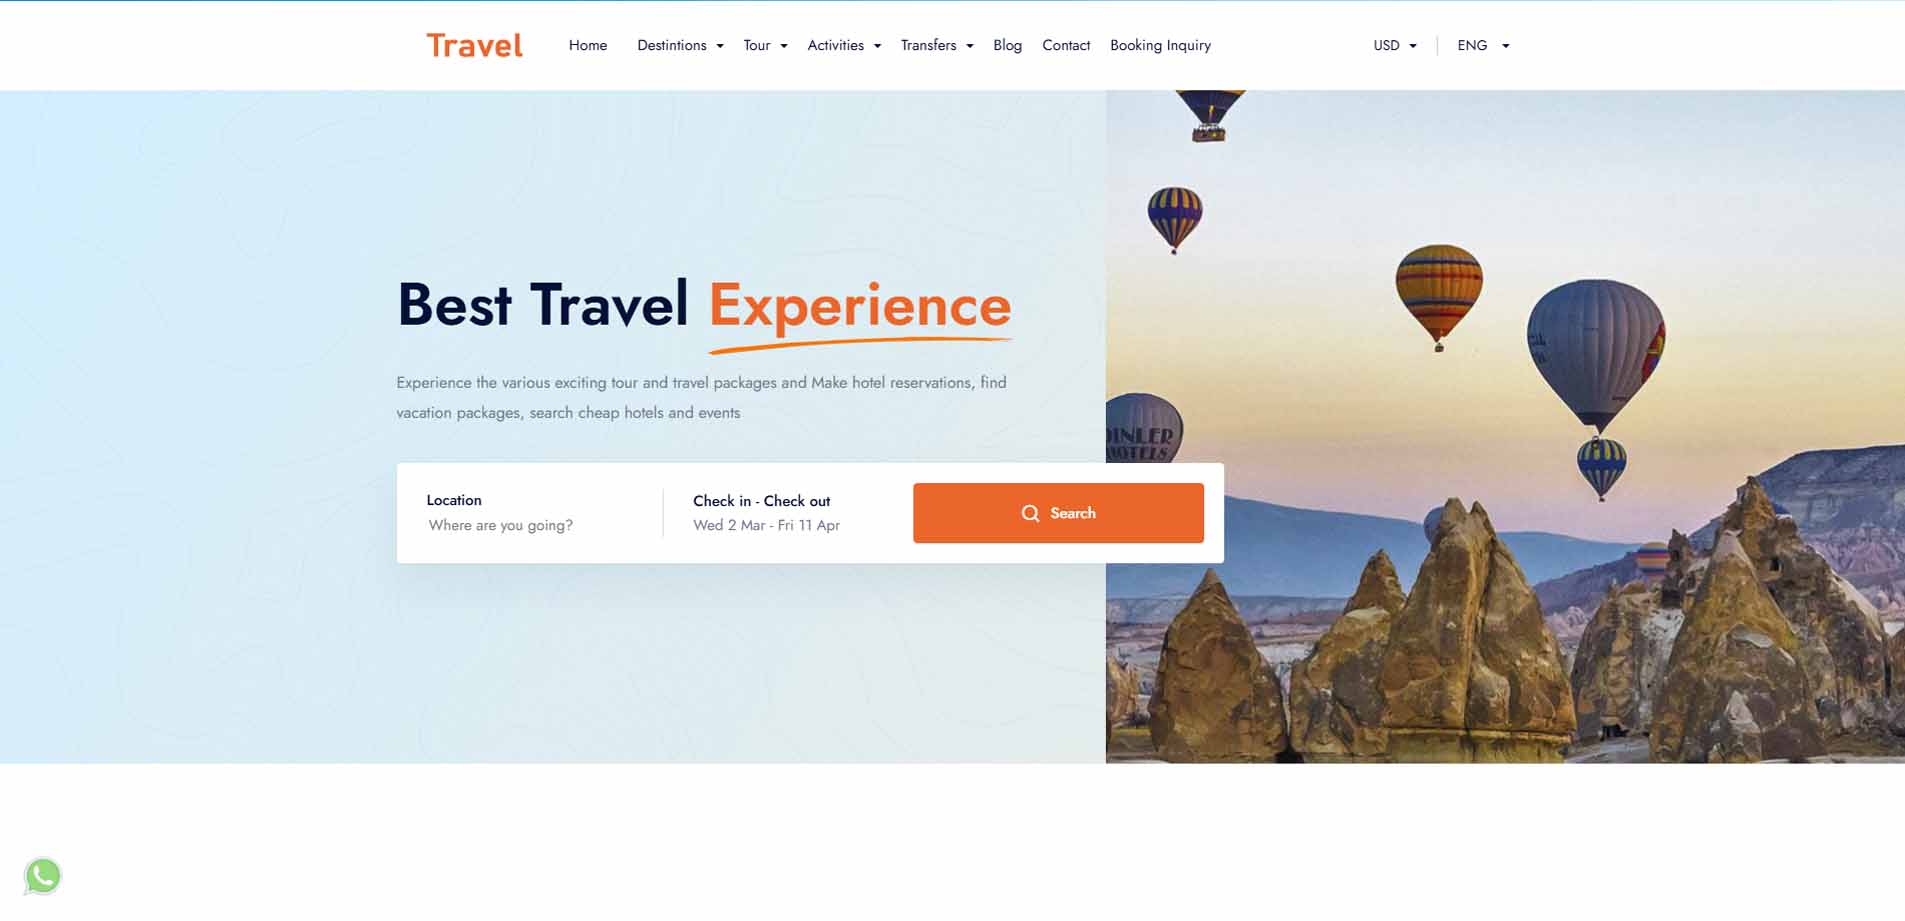Select the Check in - Check out dates
The height and width of the screenshot is (921, 1905).
[x=766, y=513]
